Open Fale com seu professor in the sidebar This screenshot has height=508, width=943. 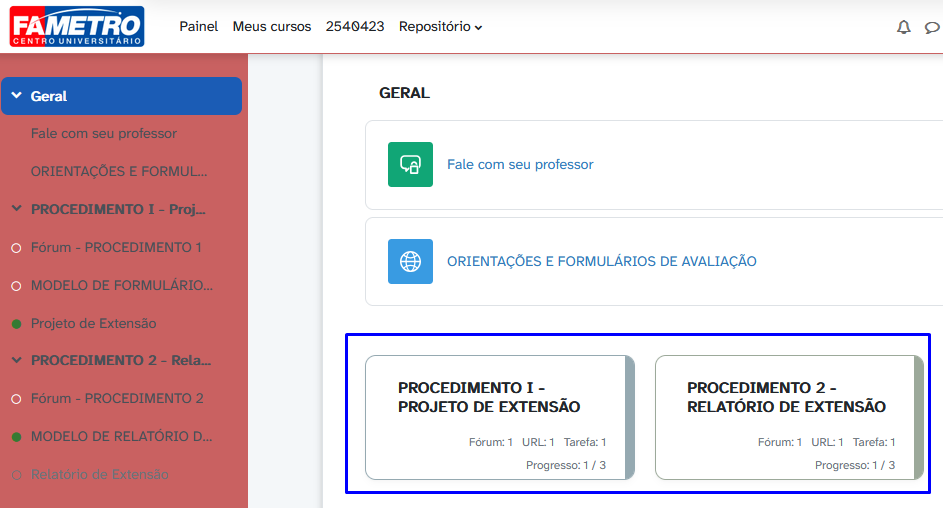103,133
